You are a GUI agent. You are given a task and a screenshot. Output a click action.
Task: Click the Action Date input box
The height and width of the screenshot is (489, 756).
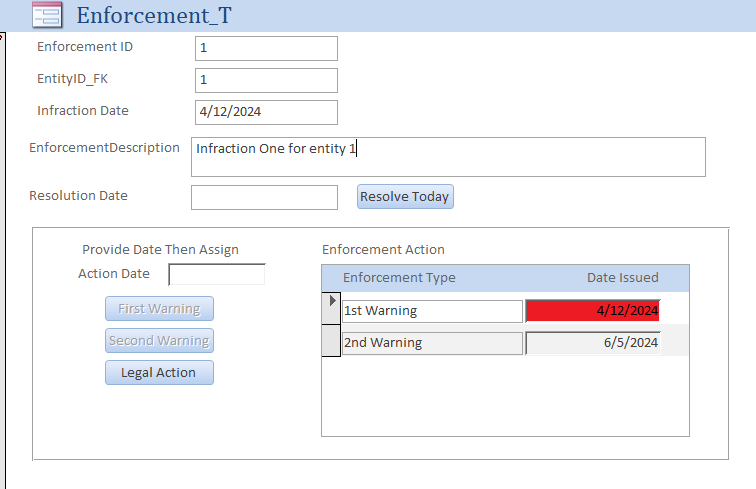click(216, 274)
